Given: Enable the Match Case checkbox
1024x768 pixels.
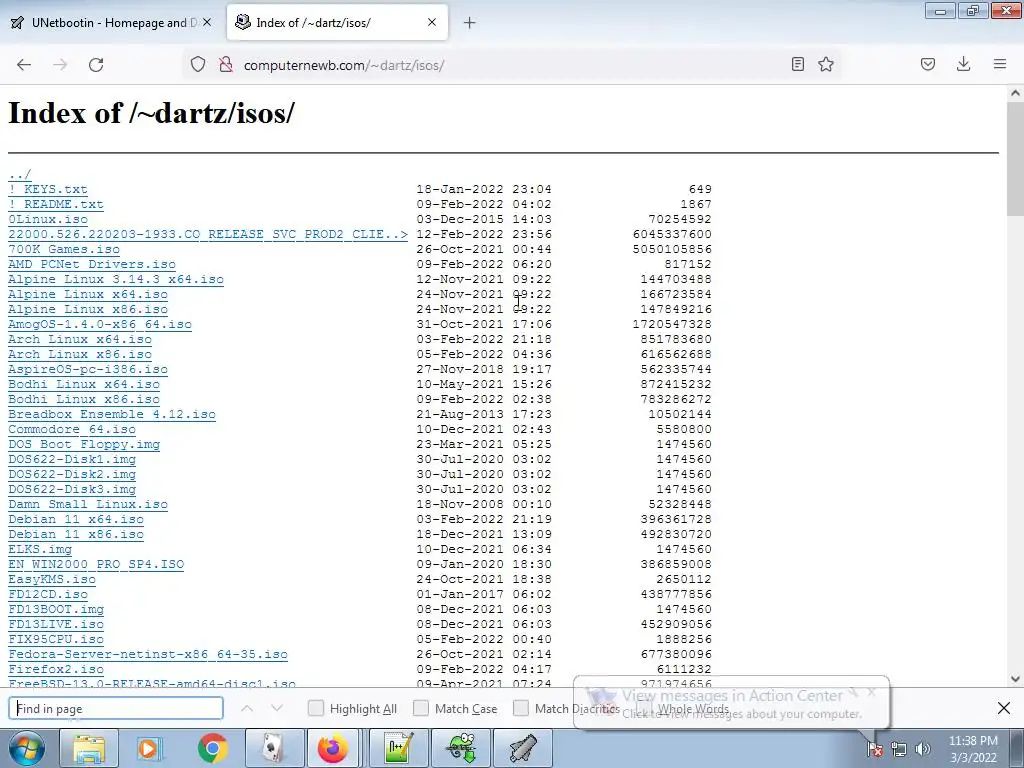Looking at the screenshot, I should [x=421, y=708].
